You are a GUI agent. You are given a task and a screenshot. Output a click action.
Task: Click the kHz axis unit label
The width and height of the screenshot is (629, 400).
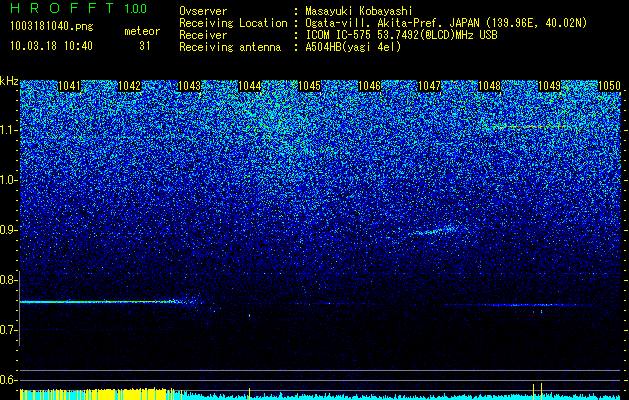click(9, 81)
